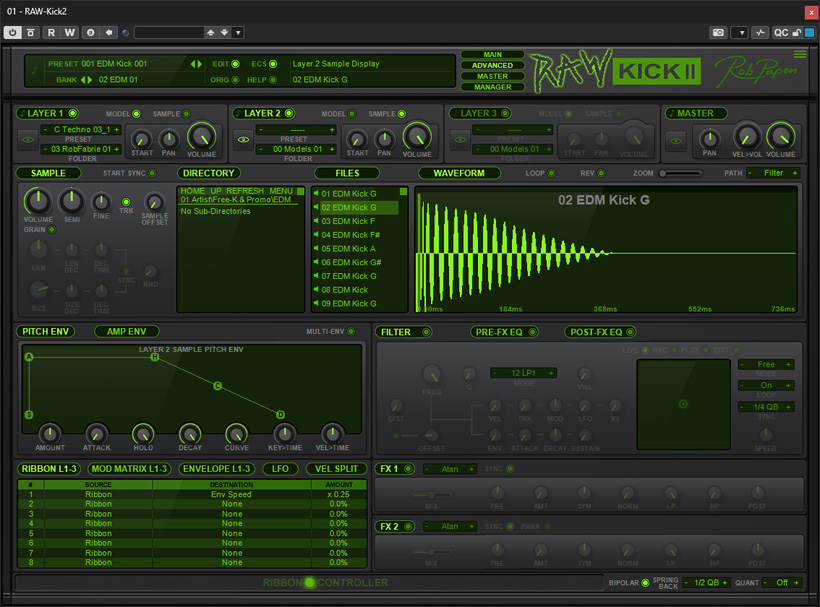Click the Pitch Env Curve knob
This screenshot has height=607, width=820.
(236, 433)
